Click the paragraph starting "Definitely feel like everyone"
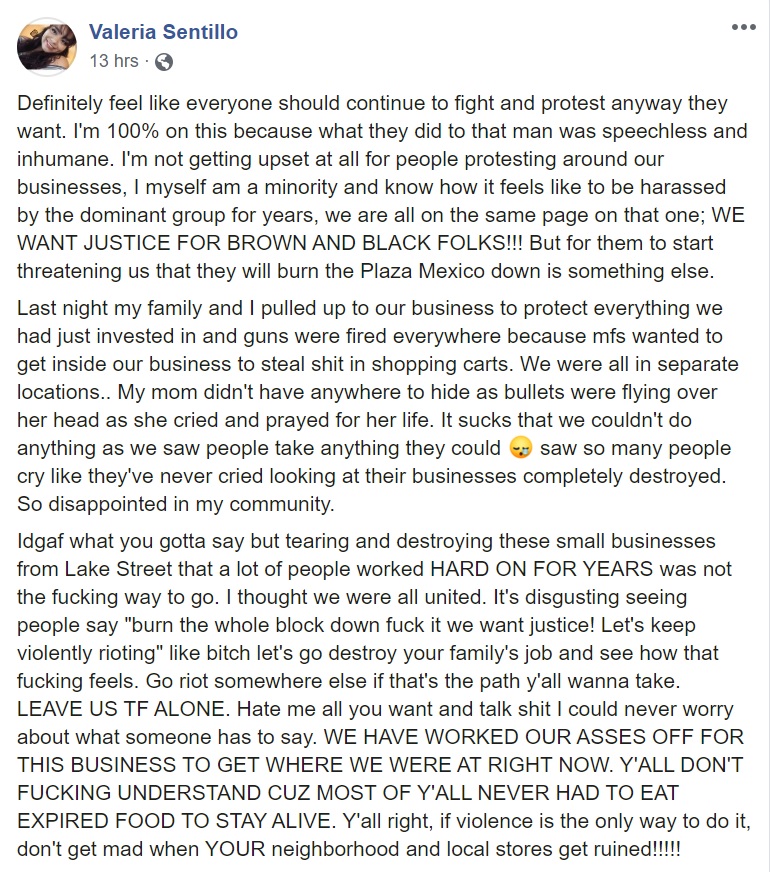The height and width of the screenshot is (872, 770). [382, 187]
